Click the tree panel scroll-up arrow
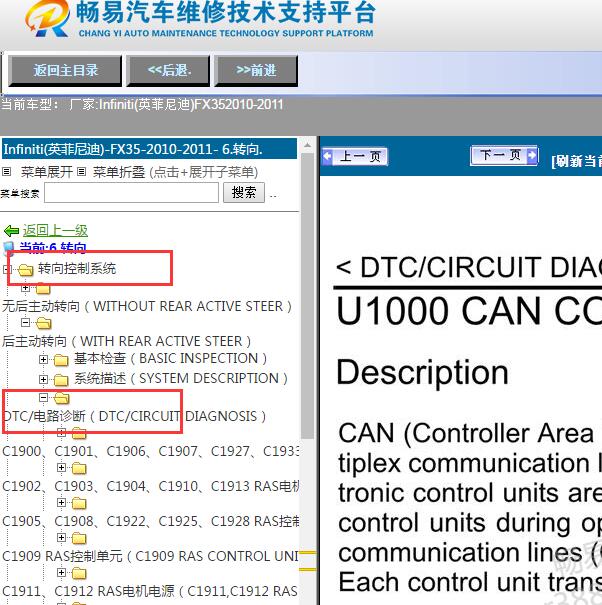Viewport: 602px width, 605px height. [308, 145]
